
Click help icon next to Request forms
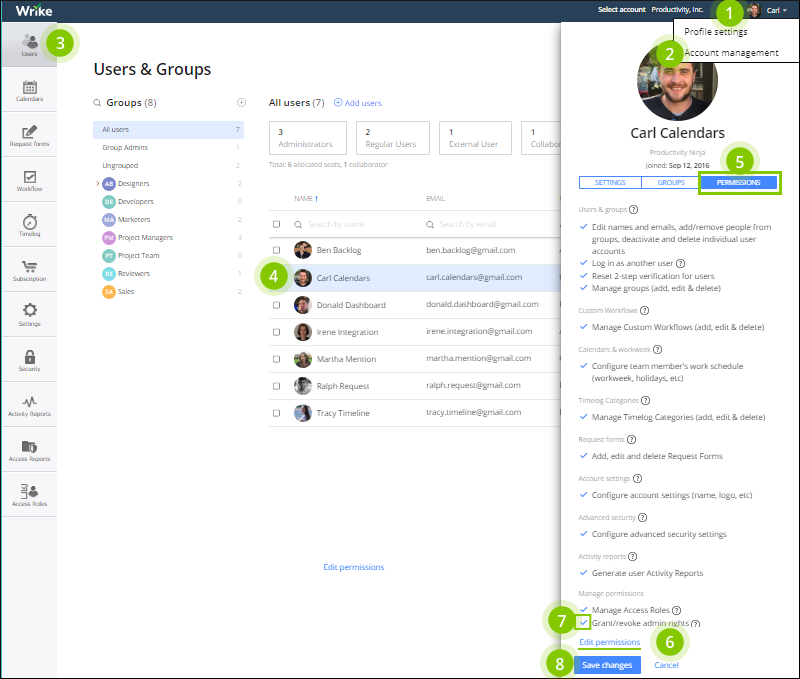point(631,439)
